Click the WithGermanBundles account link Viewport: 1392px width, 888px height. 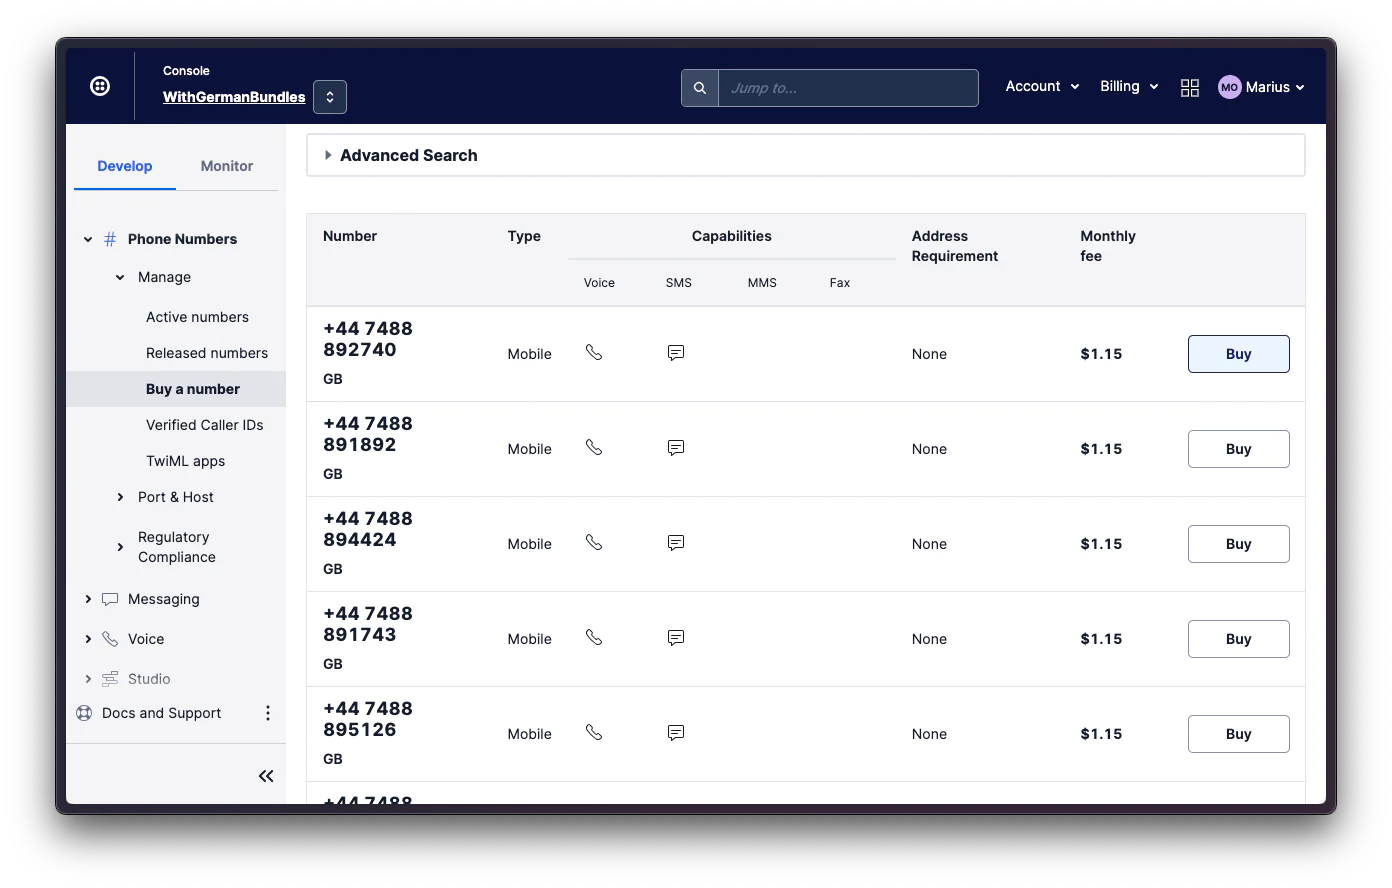click(x=234, y=97)
